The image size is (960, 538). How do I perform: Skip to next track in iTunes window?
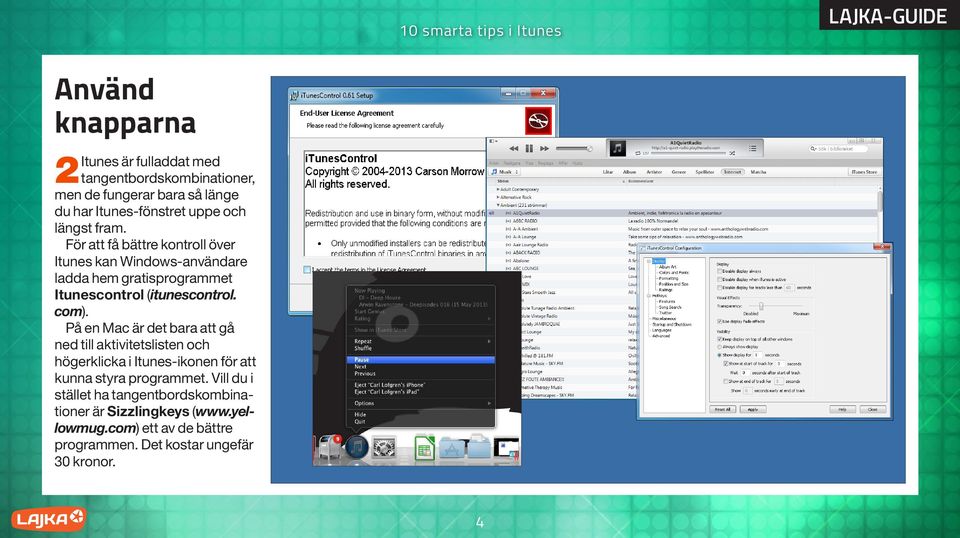[x=544, y=148]
